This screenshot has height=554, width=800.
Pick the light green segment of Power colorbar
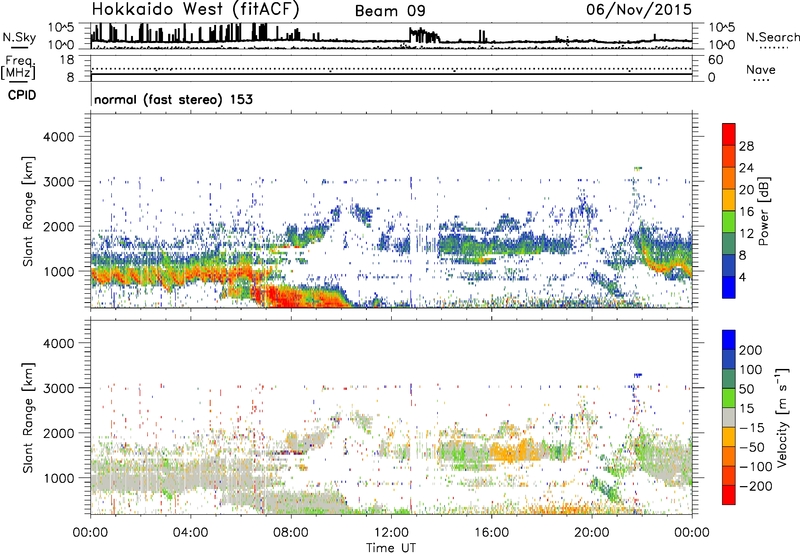tap(729, 221)
